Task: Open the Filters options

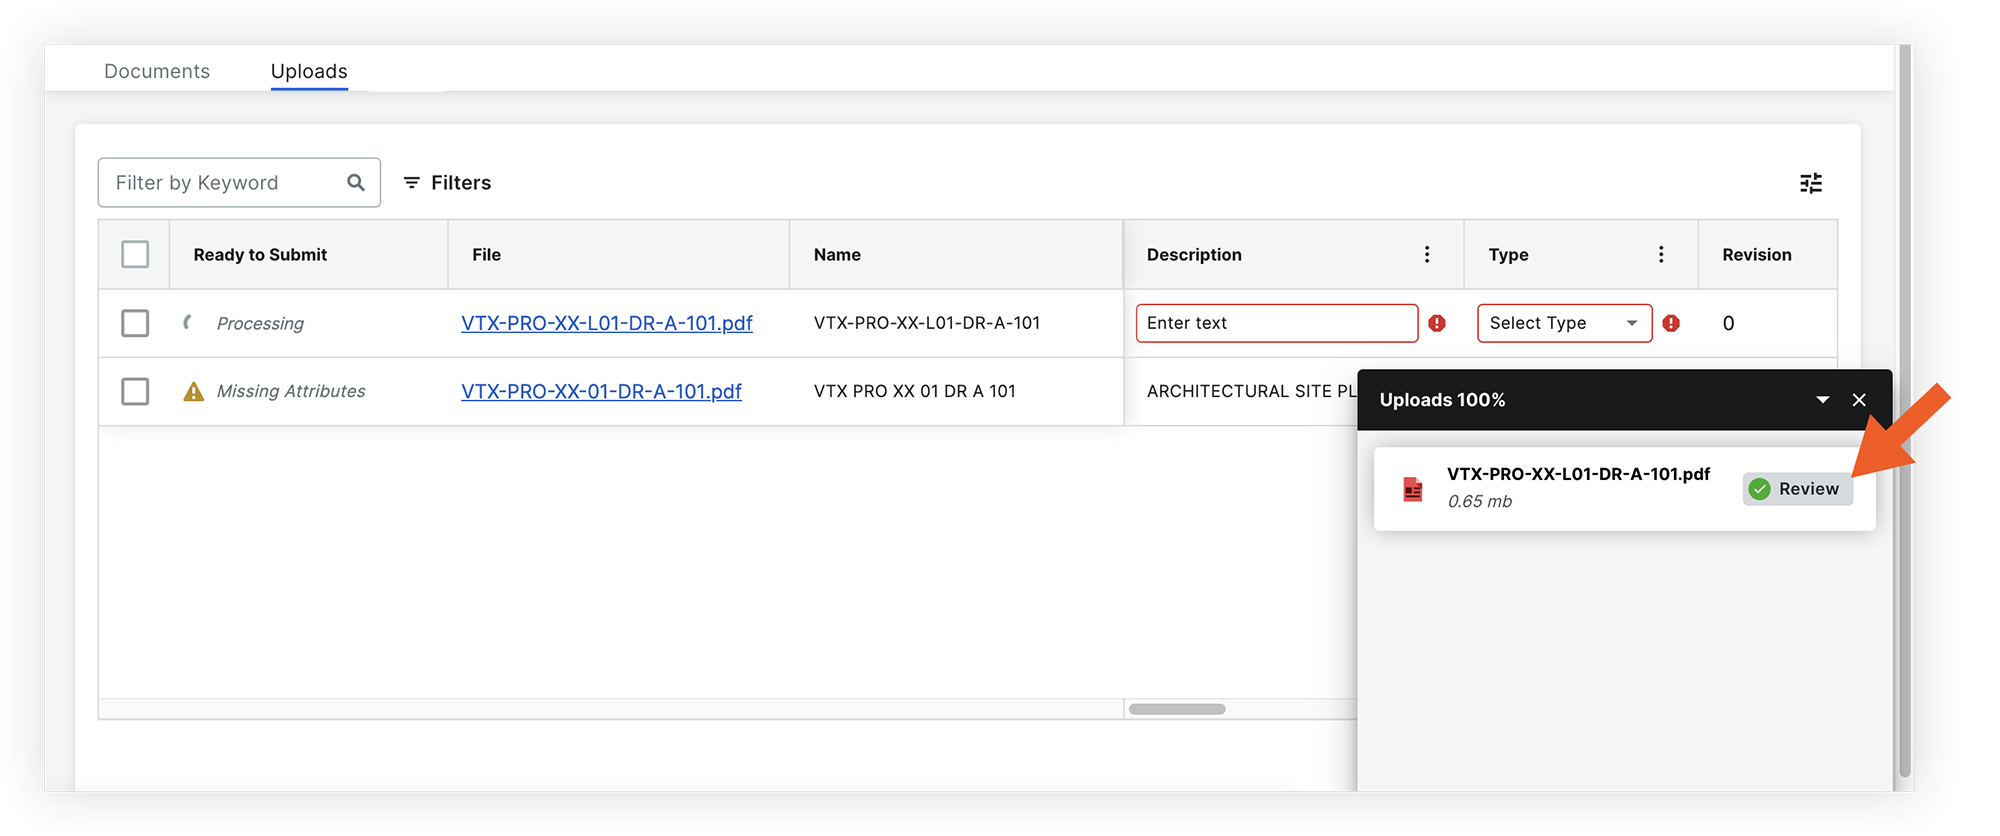Action: pos(447,183)
